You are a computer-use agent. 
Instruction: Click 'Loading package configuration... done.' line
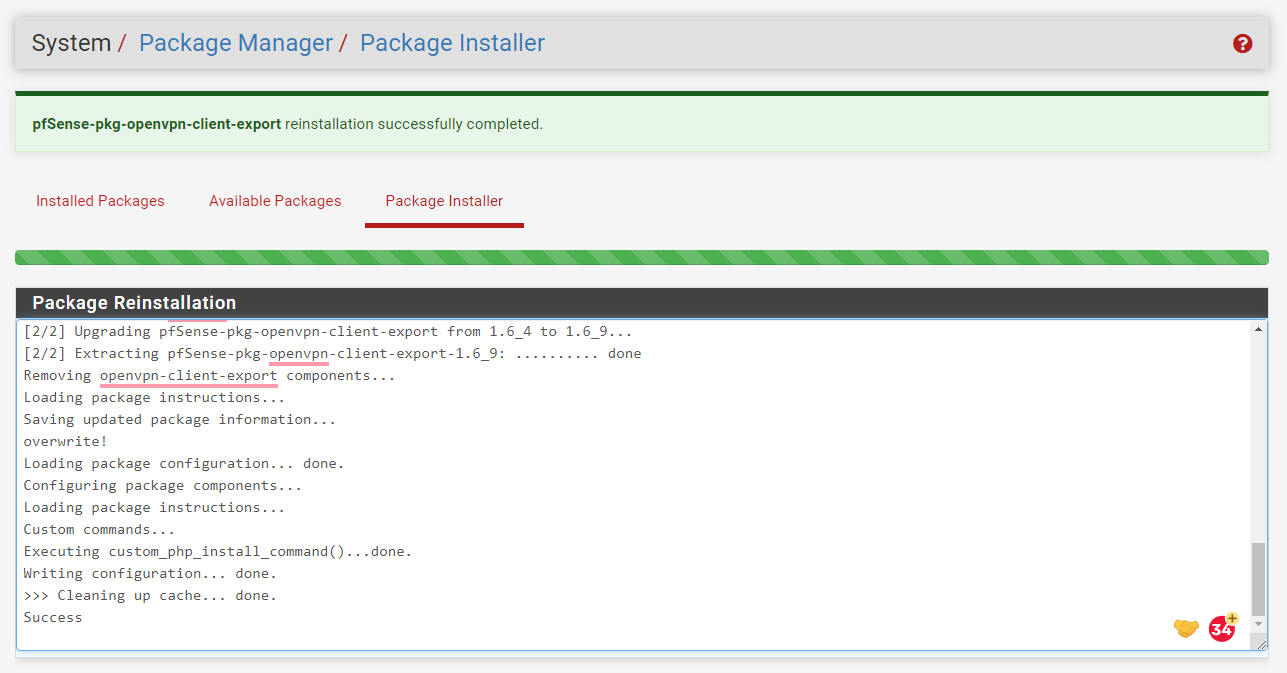pos(184,463)
